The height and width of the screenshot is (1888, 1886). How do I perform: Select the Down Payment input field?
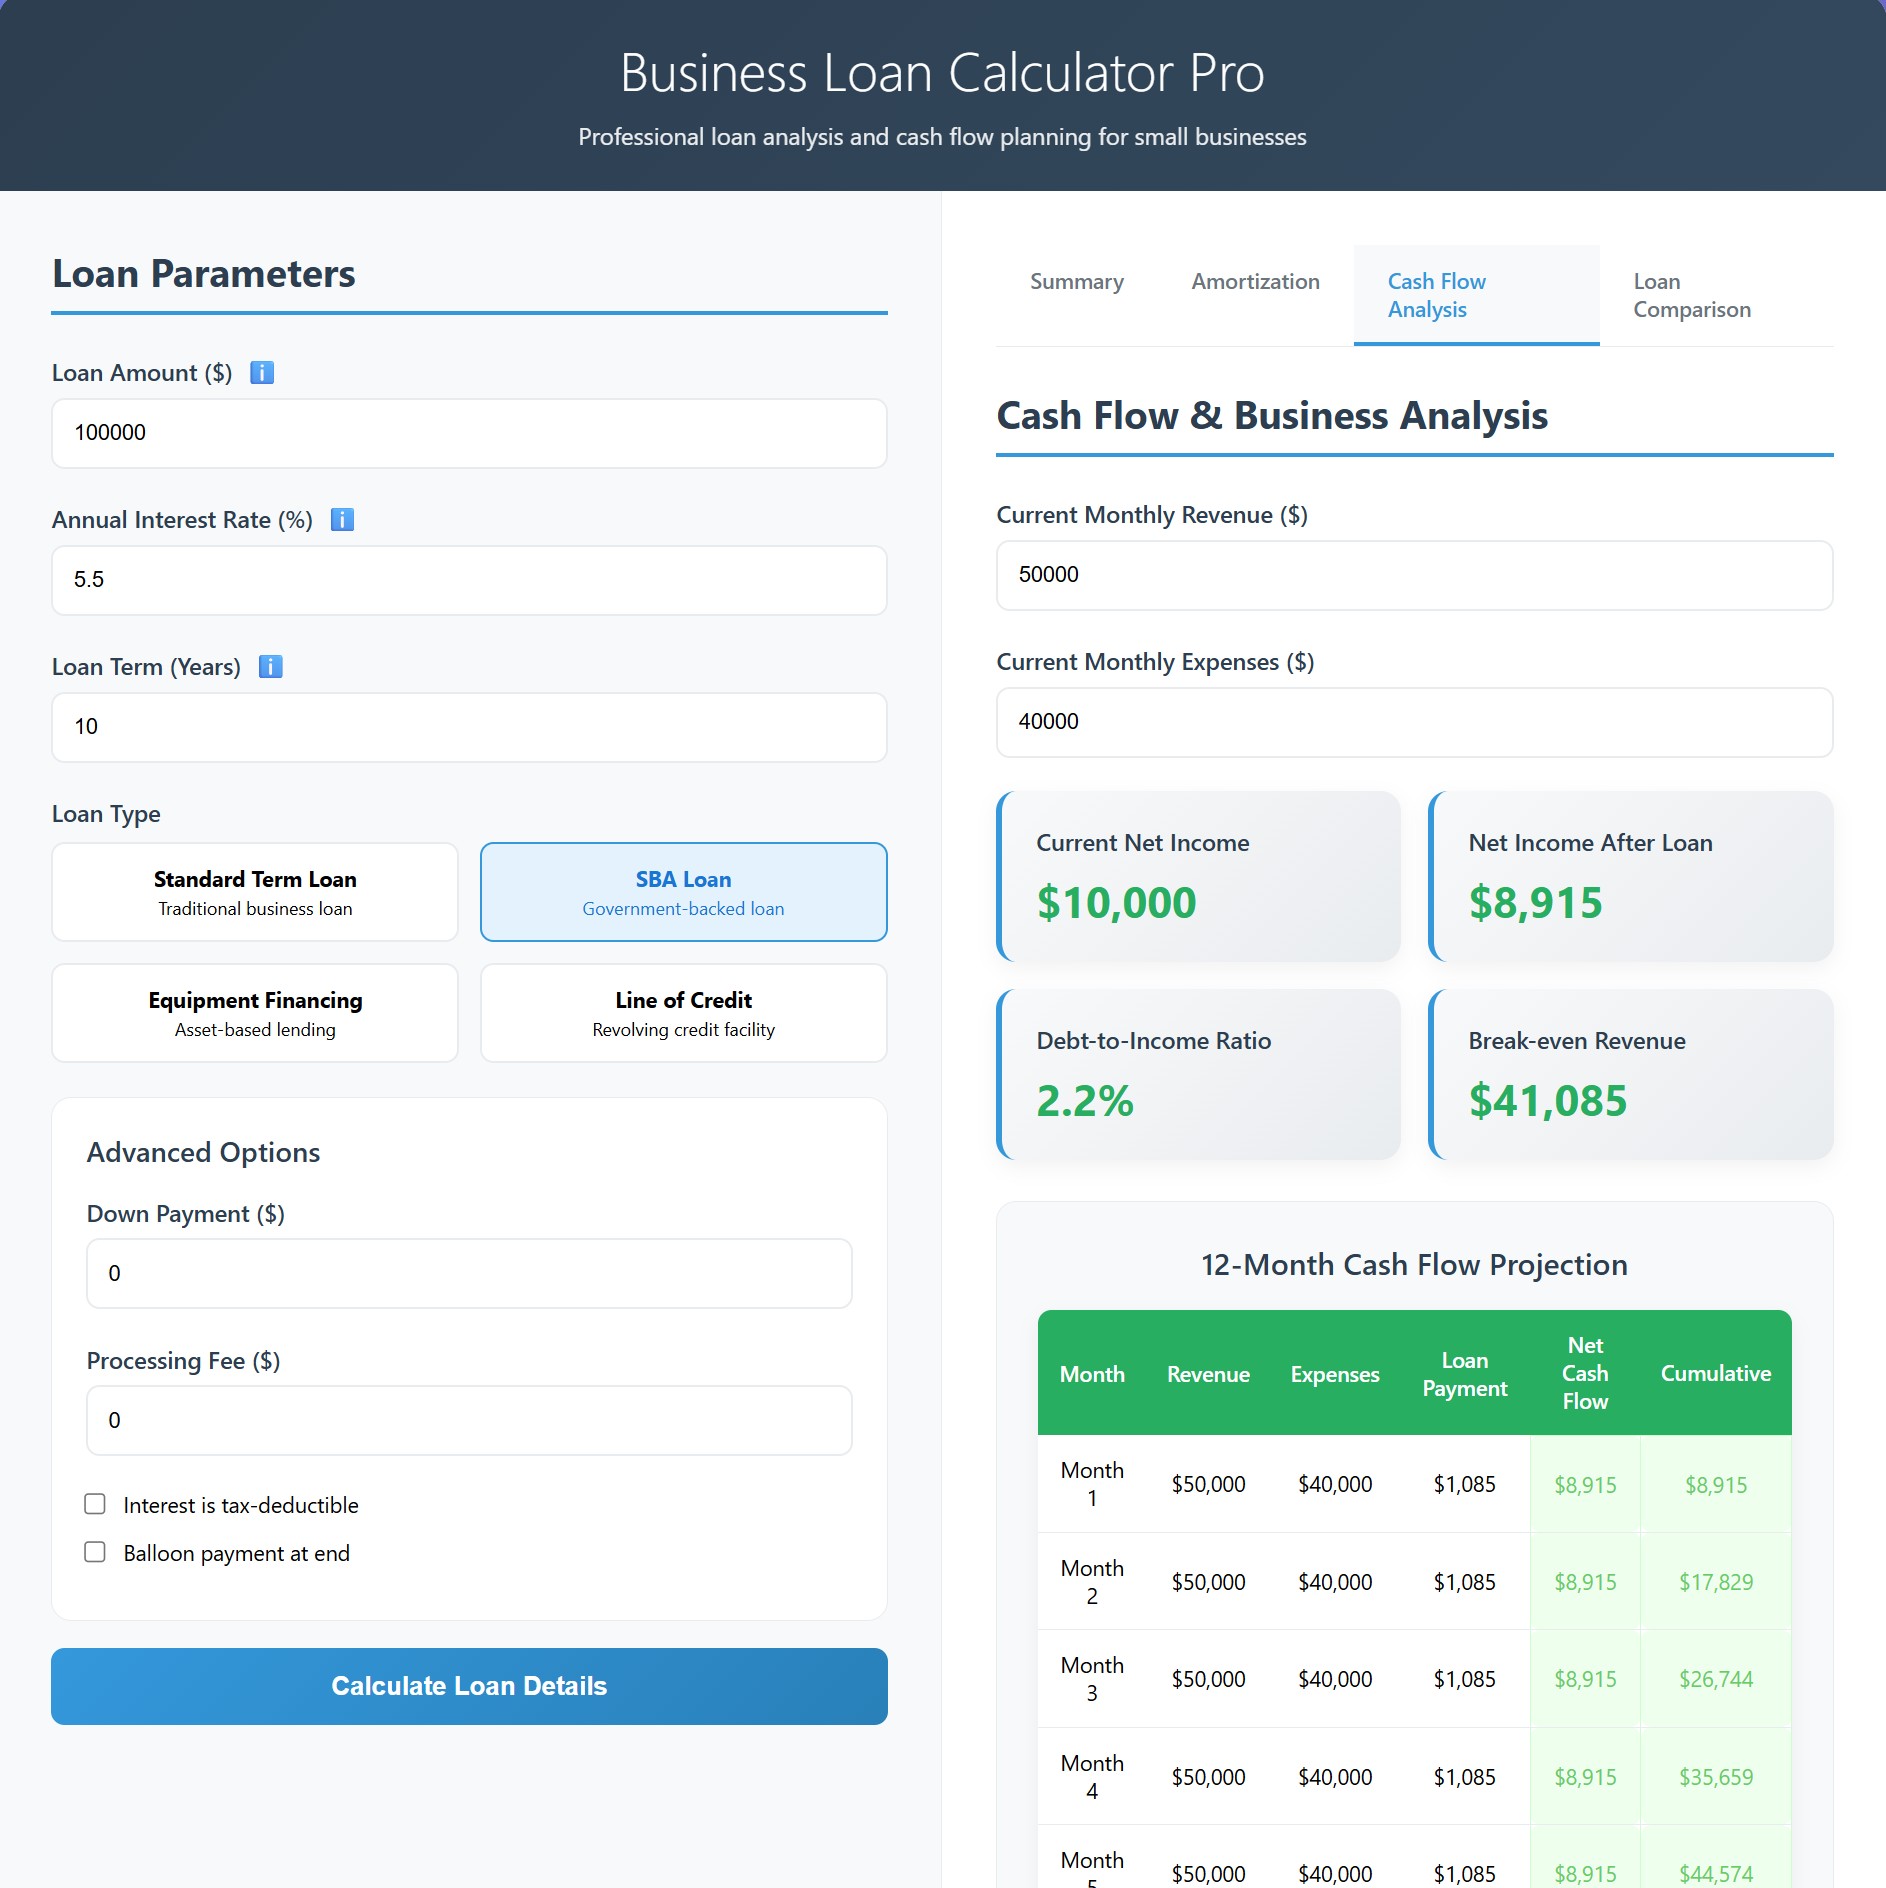468,1273
